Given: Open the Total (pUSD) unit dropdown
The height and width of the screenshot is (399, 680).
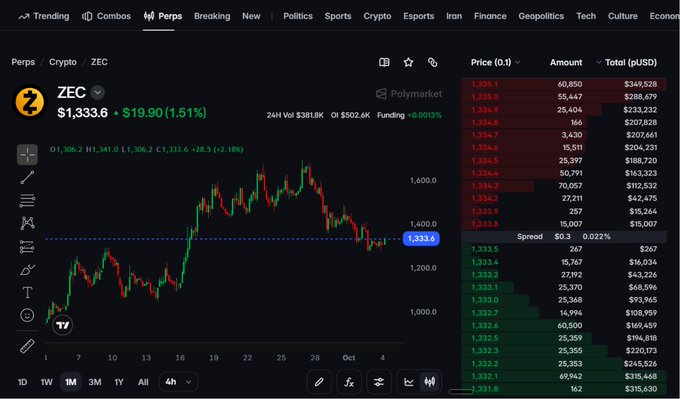Looking at the screenshot, I should (626, 62).
